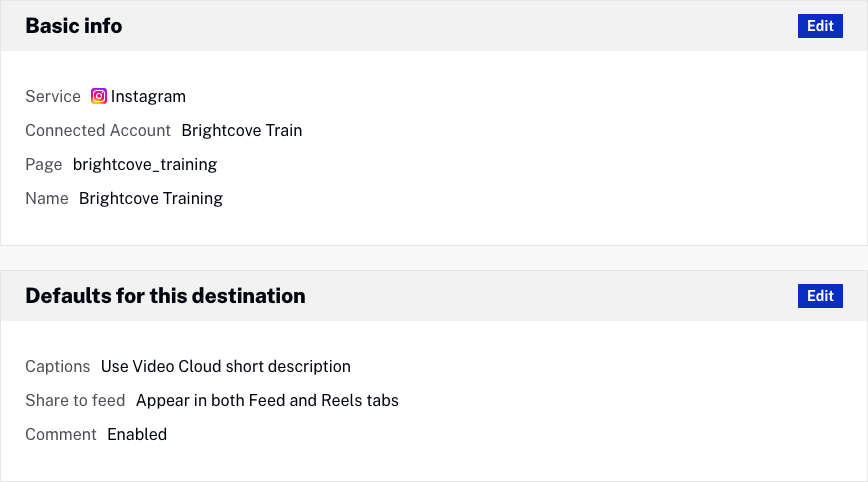The image size is (868, 482).
Task: Click the Page field label
Action: point(44,165)
